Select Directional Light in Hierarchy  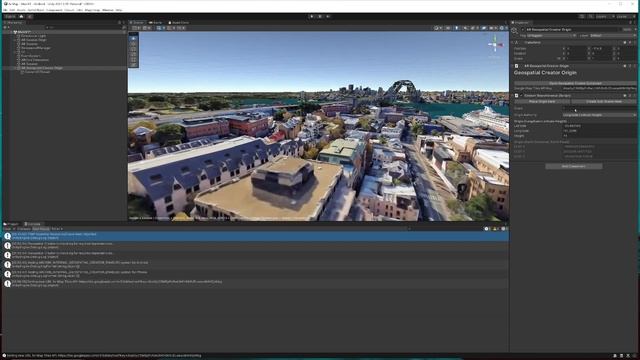33,36
